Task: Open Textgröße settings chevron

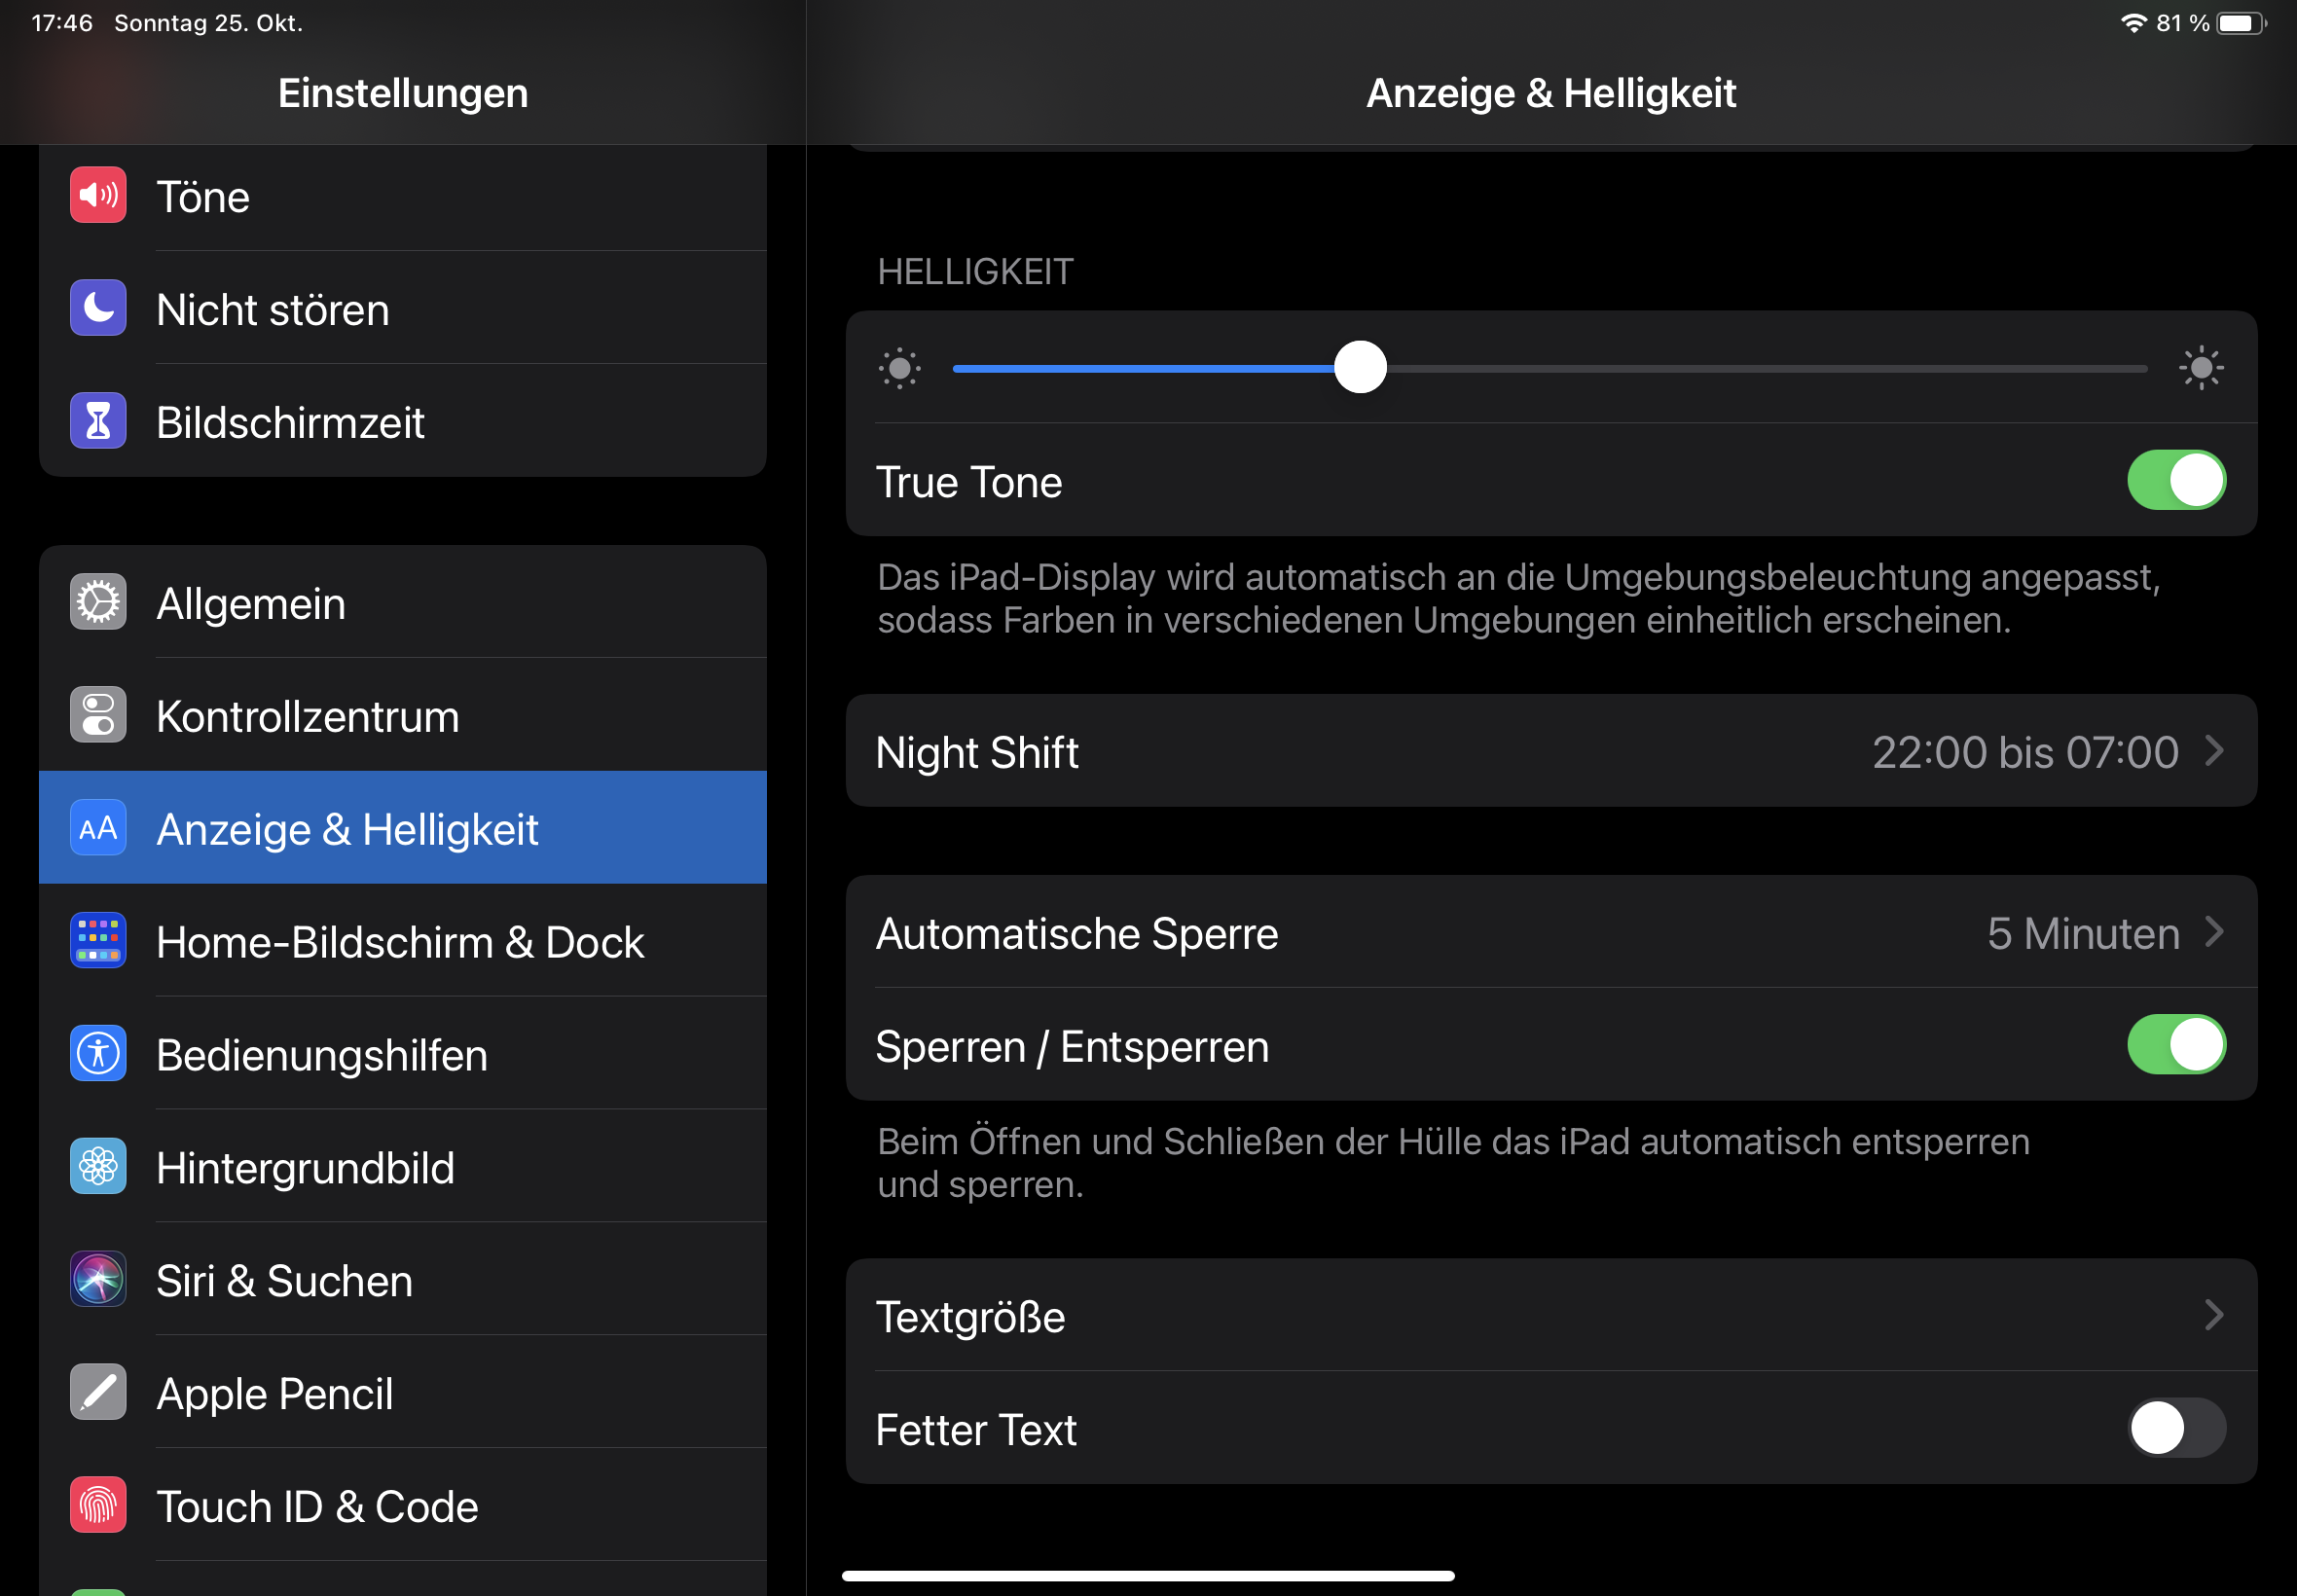Action: pos(2213,1316)
